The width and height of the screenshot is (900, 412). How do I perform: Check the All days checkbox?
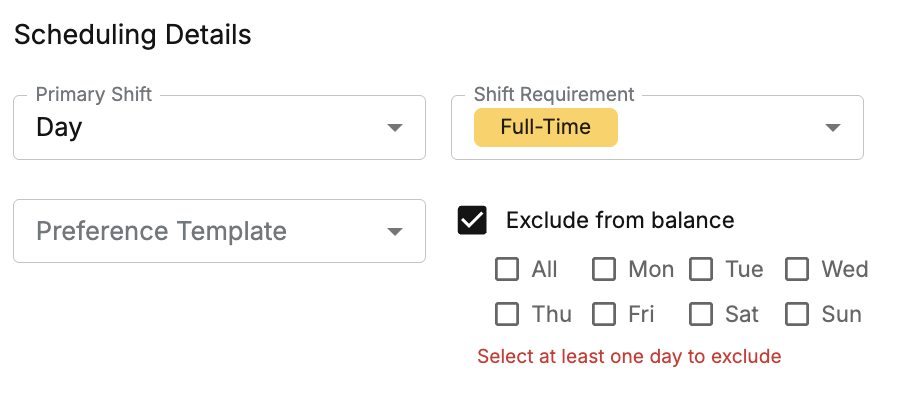pyautogui.click(x=508, y=269)
